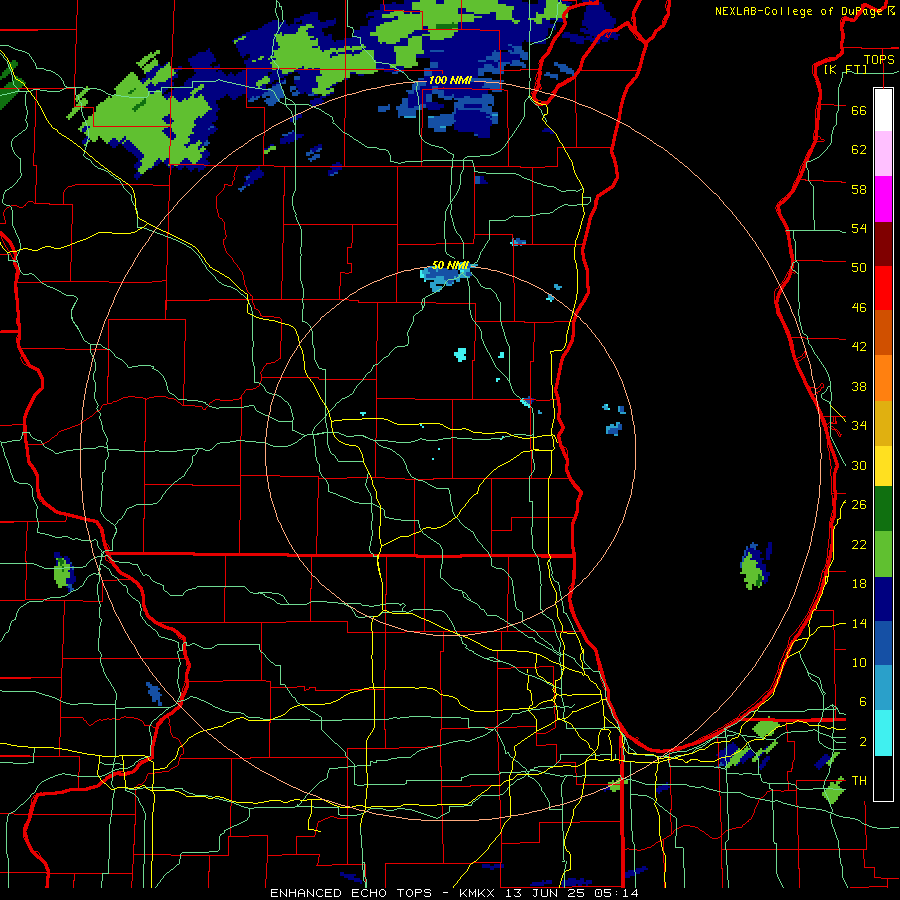
Task: Click the 54 scale value
Action: point(859,228)
